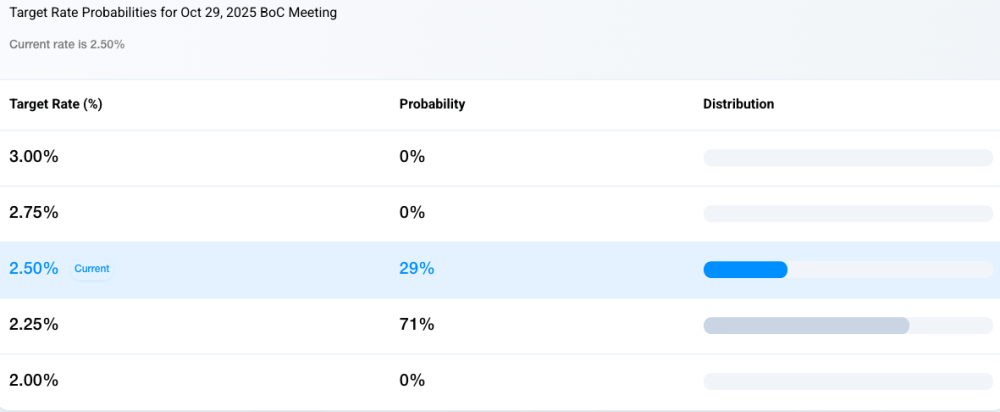
Task: Click the 29% probability value
Action: [x=417, y=269]
